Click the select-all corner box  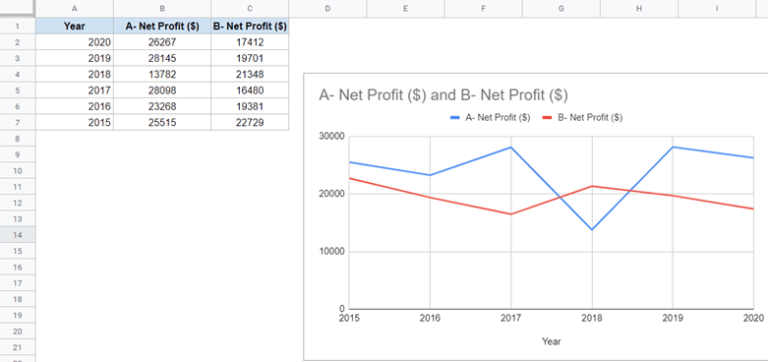[x=17, y=8]
